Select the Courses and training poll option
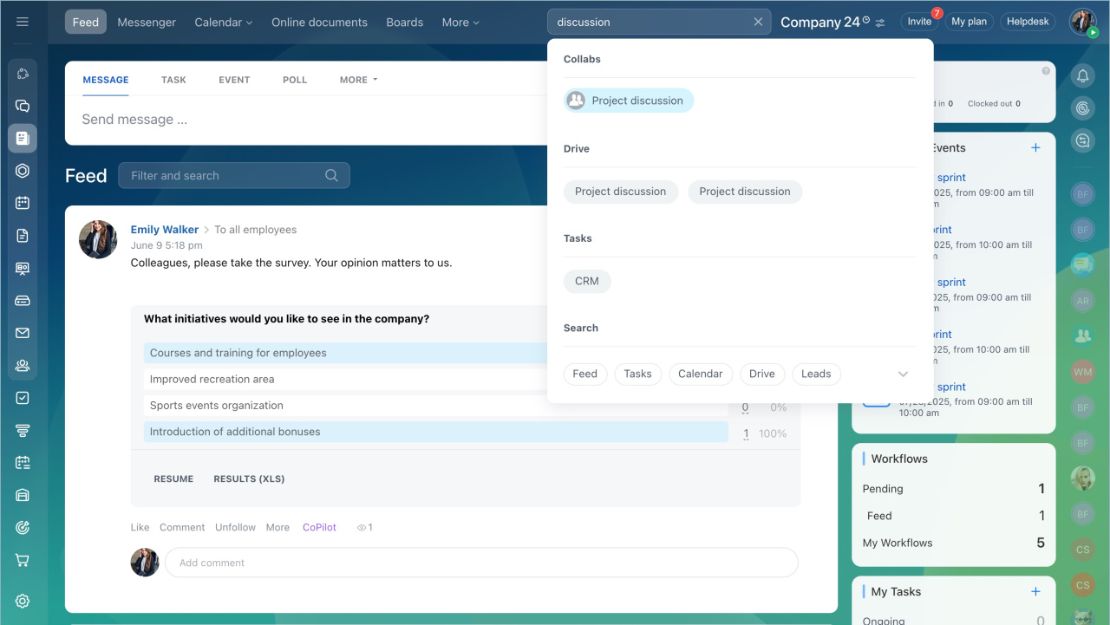Viewport: 1110px width, 625px height. pyautogui.click(x=238, y=352)
